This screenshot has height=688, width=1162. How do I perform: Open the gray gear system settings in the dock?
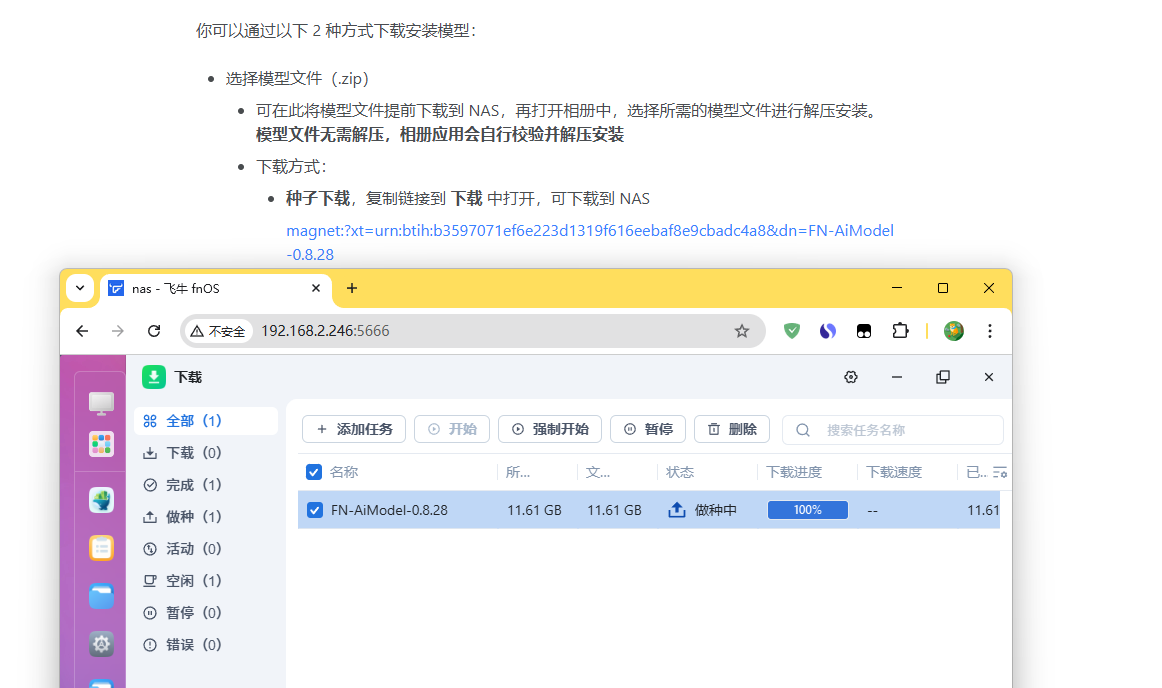pos(101,644)
